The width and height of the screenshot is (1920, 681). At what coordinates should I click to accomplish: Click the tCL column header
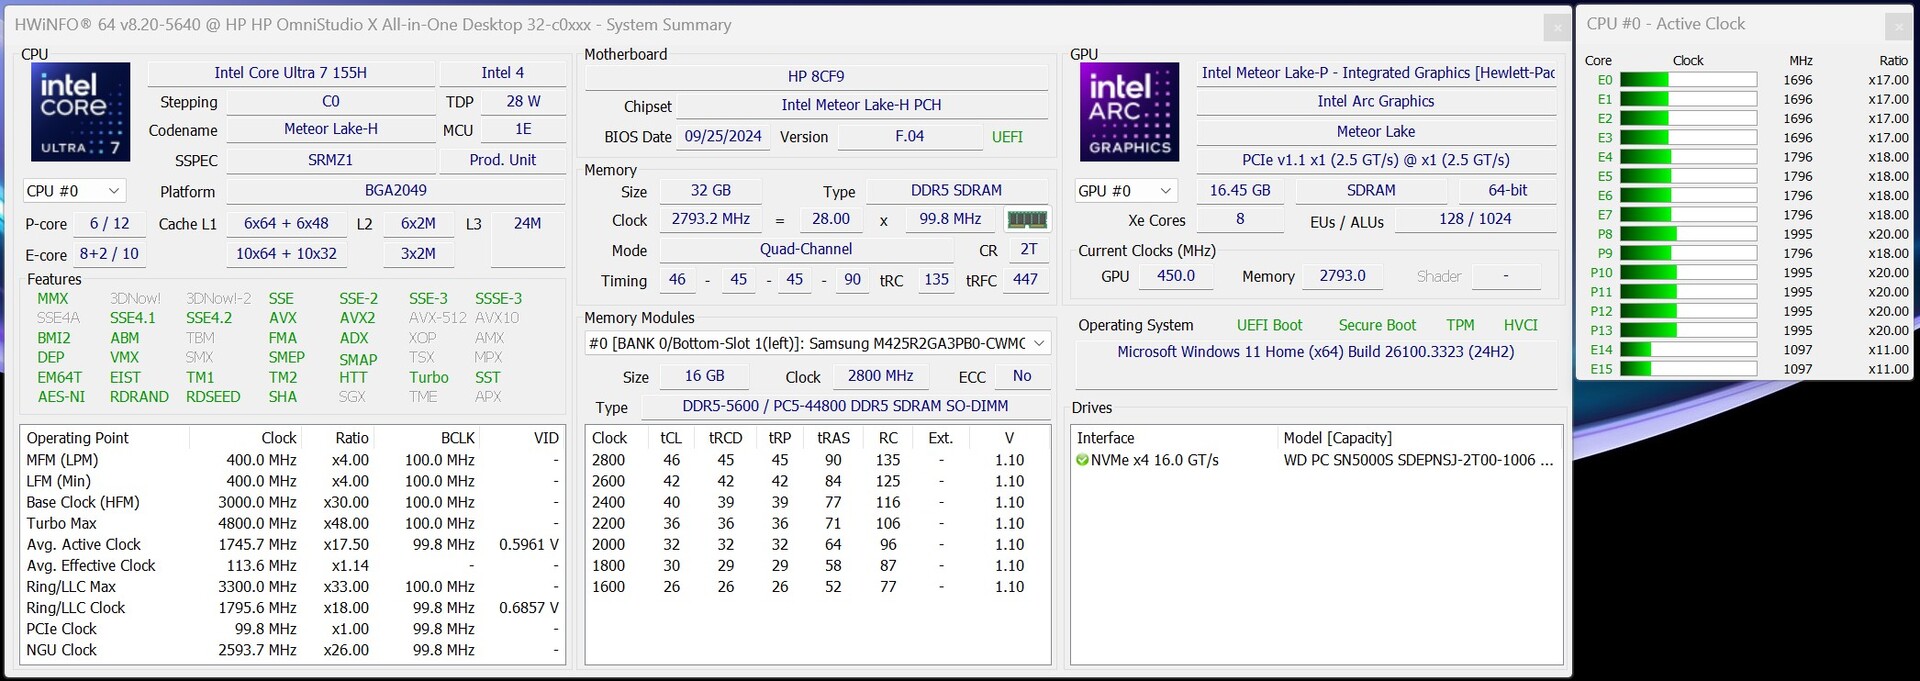[x=671, y=438]
